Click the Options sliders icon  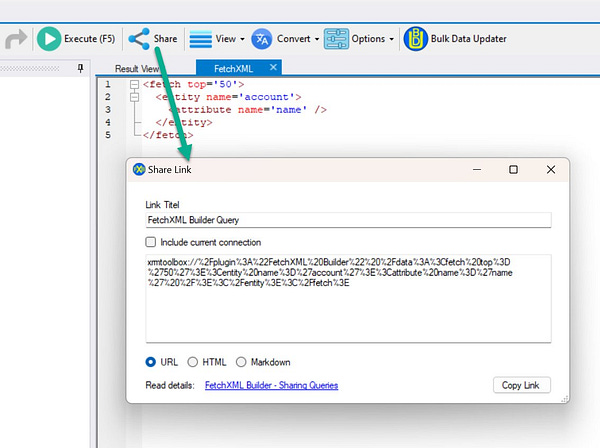pyautogui.click(x=336, y=39)
